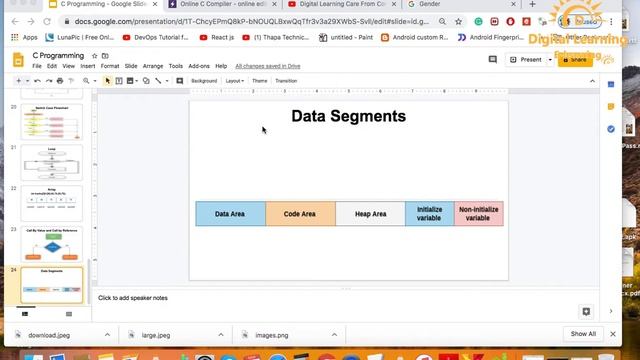Open the Google Slides home icon
This screenshot has height=360, width=640.
point(18,60)
